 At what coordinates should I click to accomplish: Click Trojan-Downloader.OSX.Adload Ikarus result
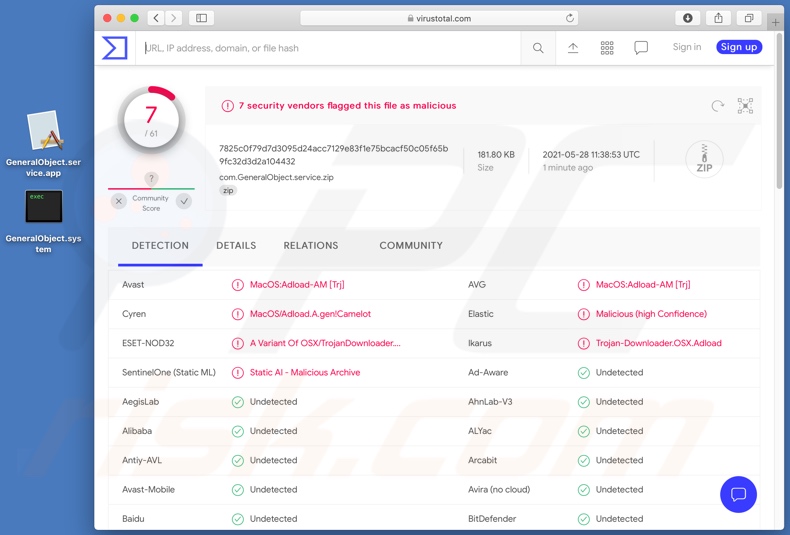pos(659,343)
